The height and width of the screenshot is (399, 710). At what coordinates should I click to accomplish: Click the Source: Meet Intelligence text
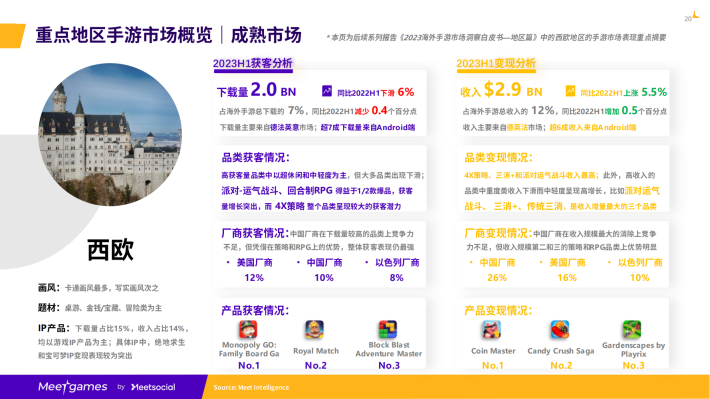[251, 388]
